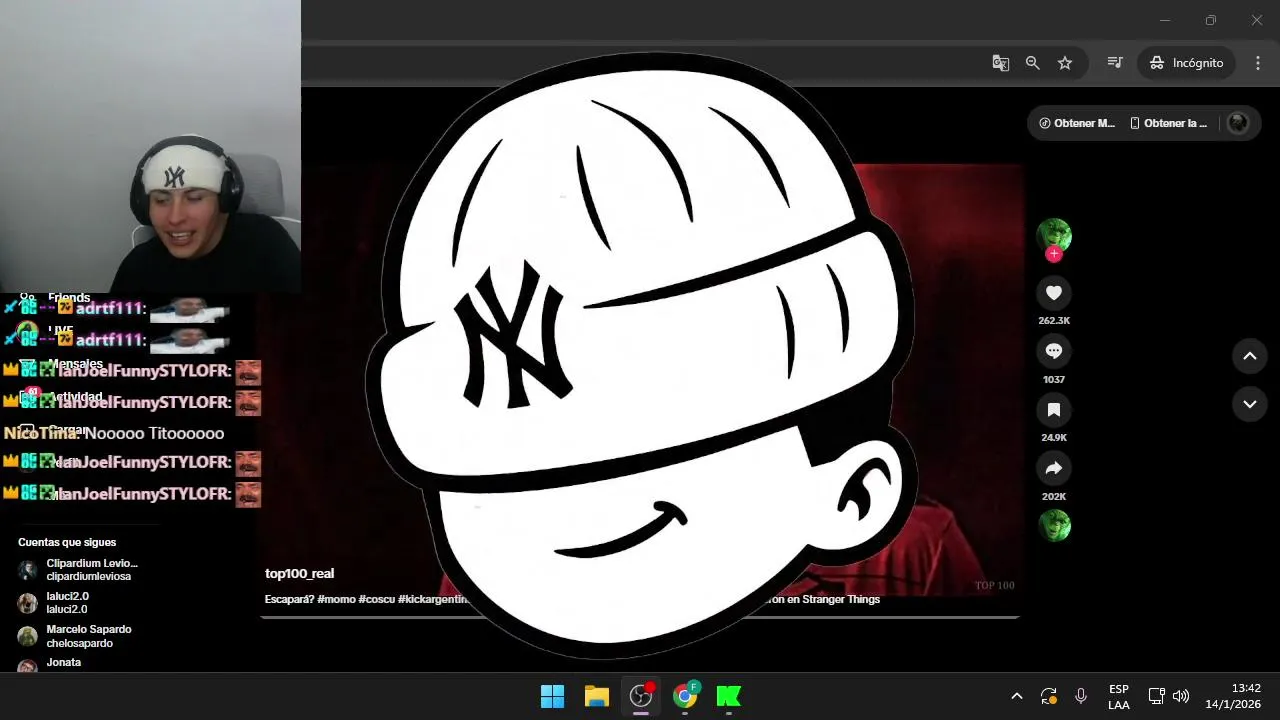1280x720 pixels.
Task: Like the TikTok video with the heart icon
Action: pos(1053,293)
